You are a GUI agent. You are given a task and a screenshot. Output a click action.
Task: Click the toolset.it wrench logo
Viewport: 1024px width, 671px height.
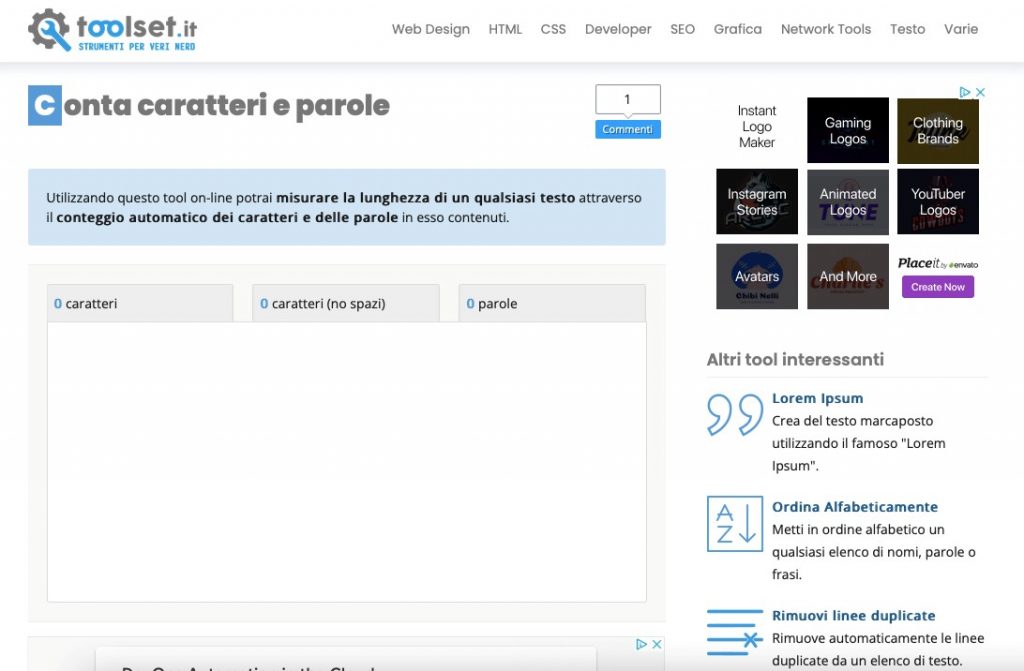coord(50,30)
